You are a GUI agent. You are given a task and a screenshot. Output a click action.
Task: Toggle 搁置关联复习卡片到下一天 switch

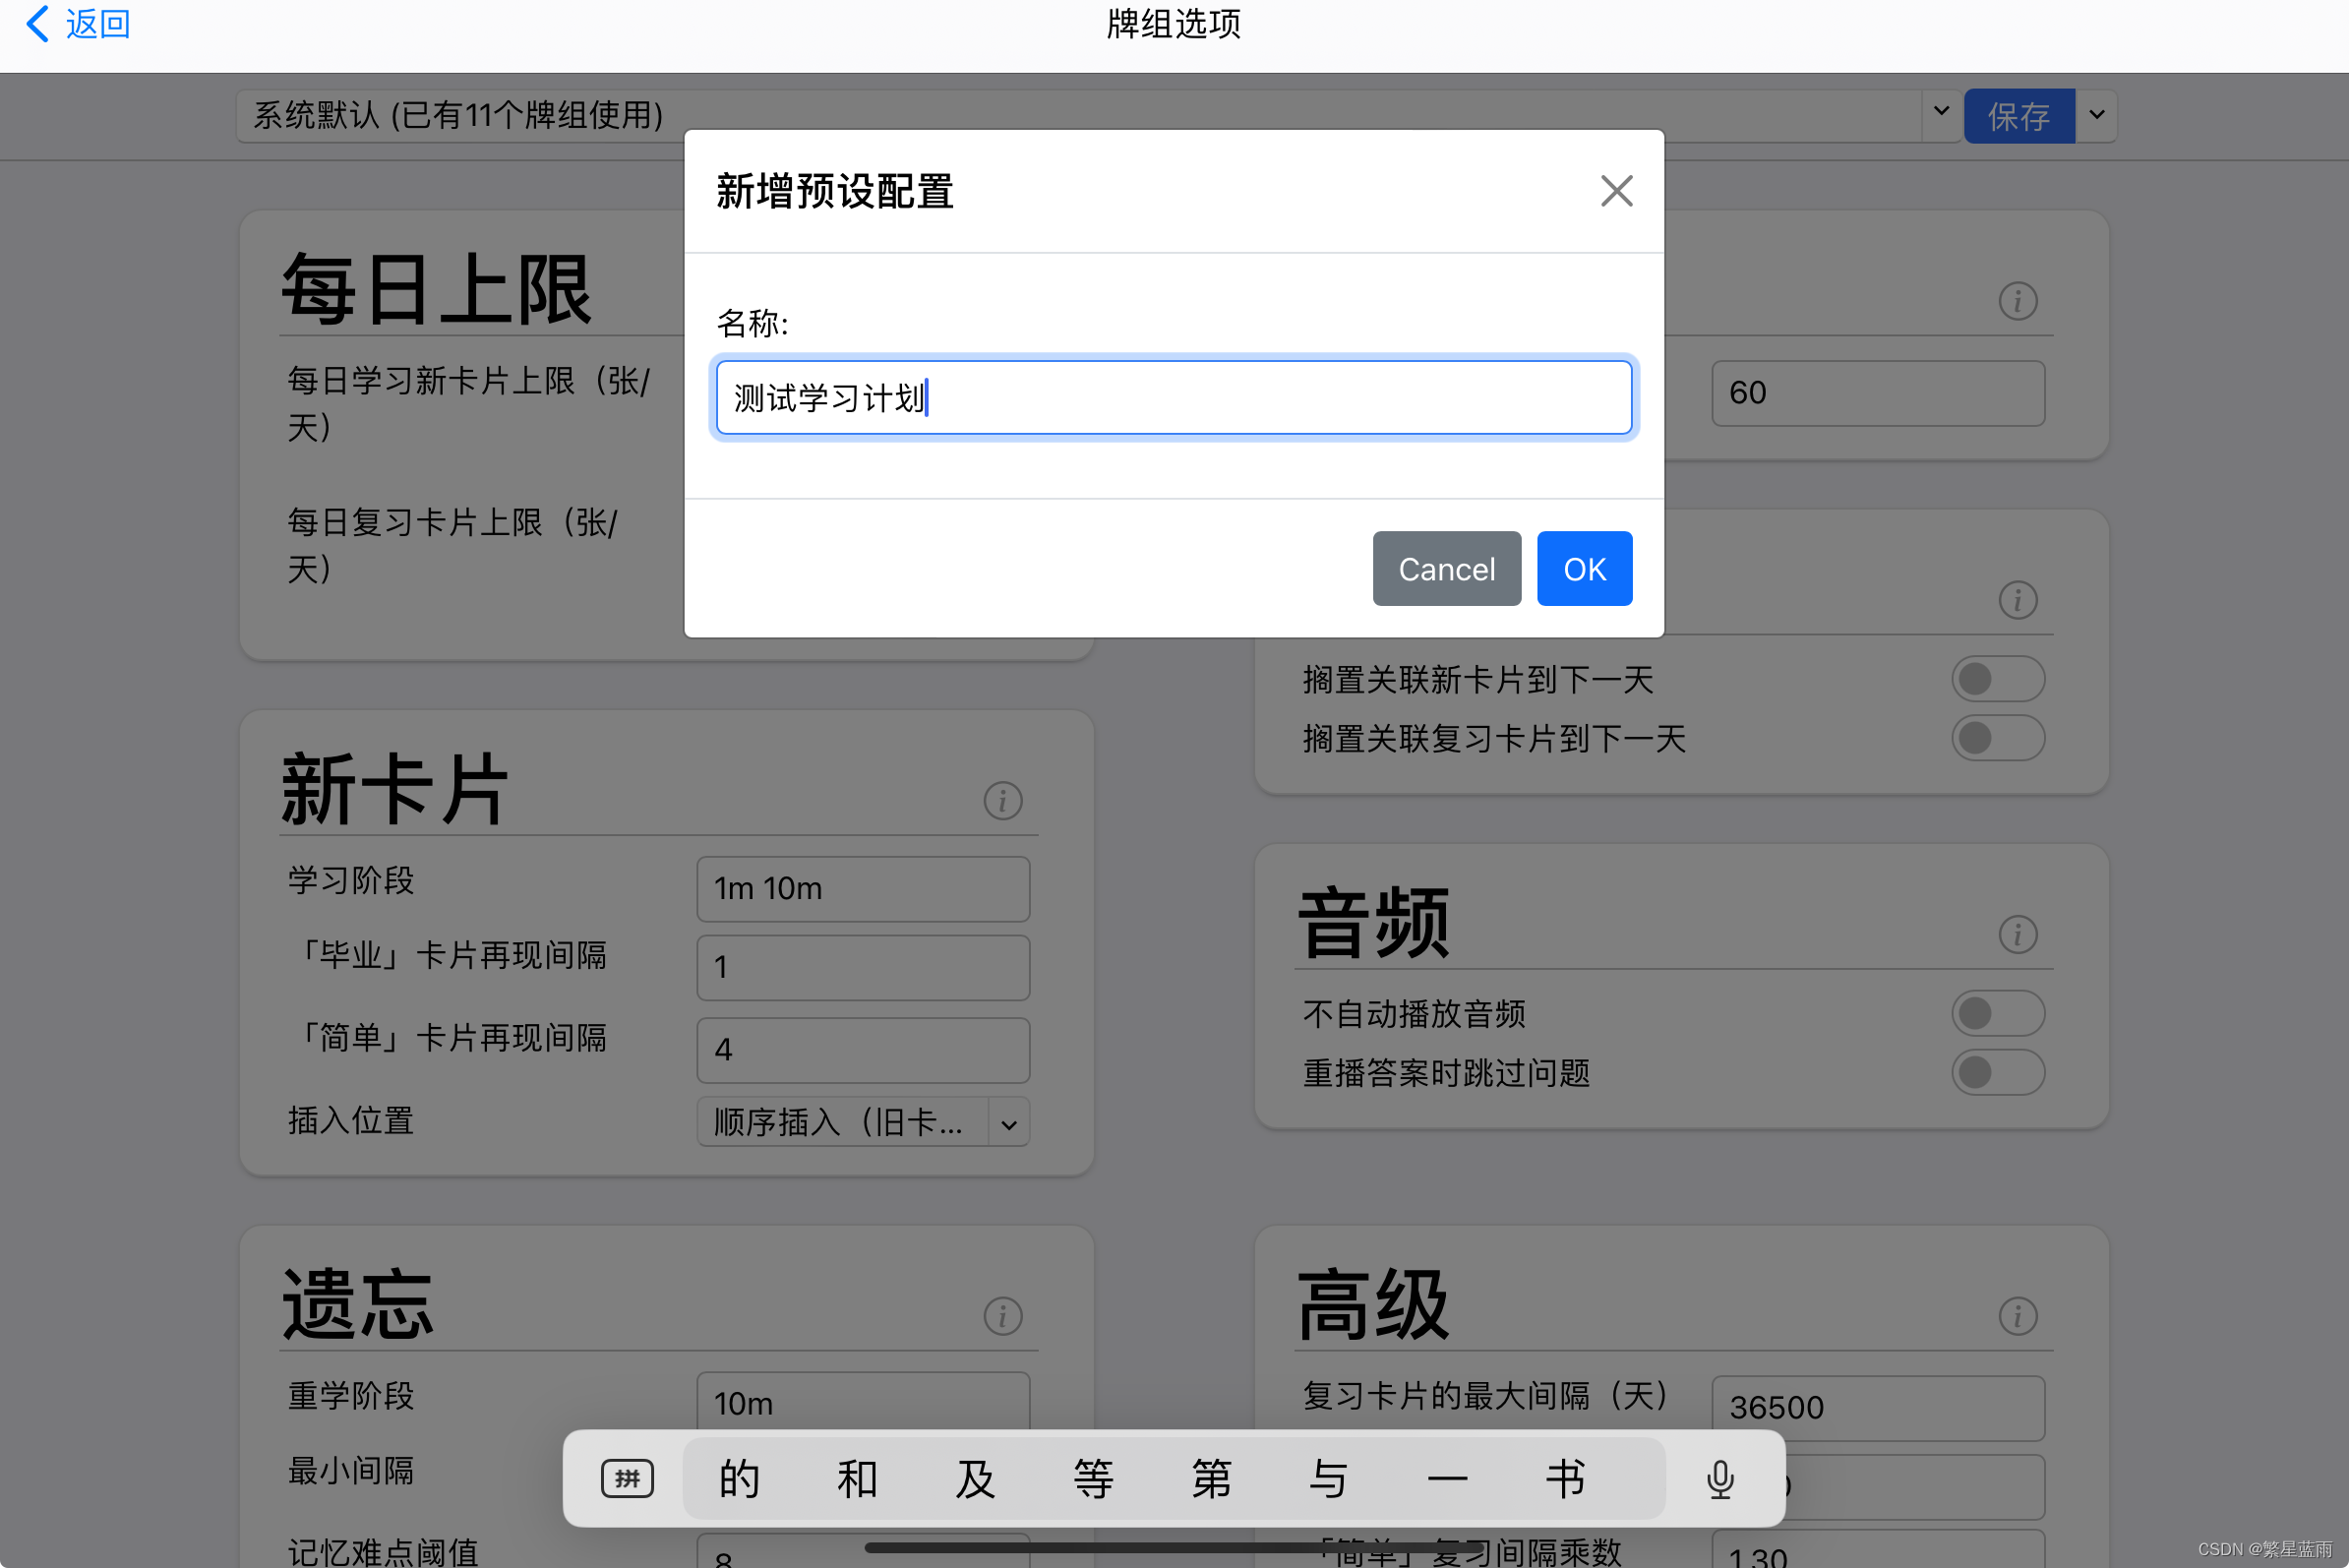(1997, 738)
